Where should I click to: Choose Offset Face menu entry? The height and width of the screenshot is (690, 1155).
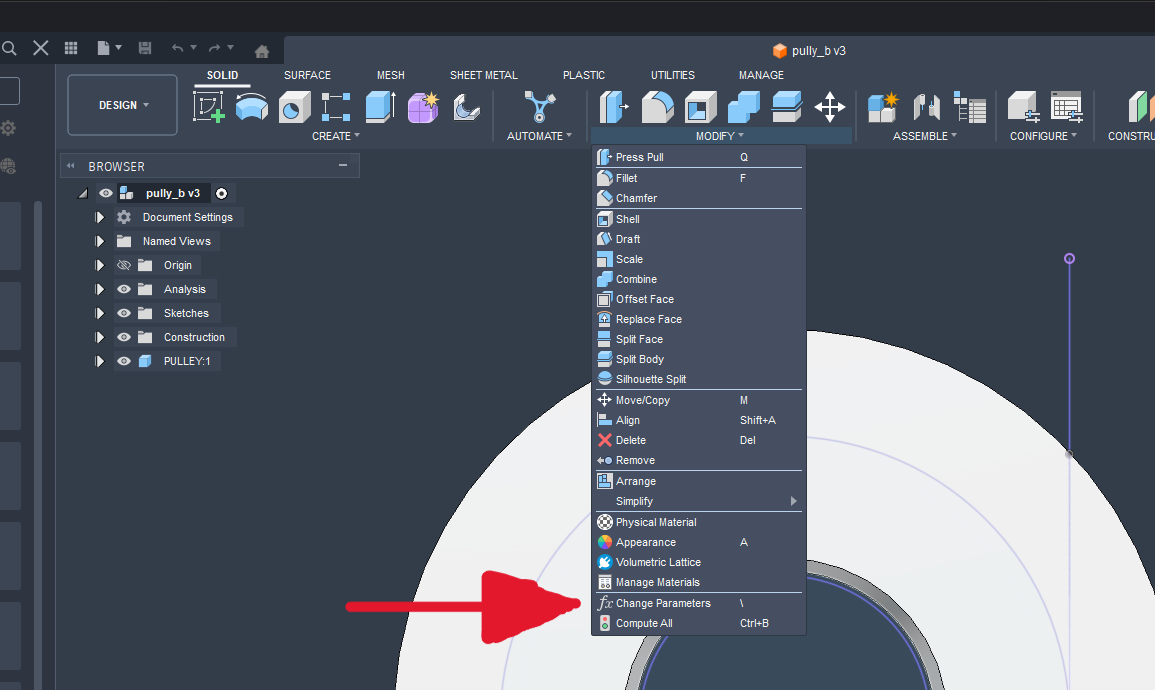698,299
